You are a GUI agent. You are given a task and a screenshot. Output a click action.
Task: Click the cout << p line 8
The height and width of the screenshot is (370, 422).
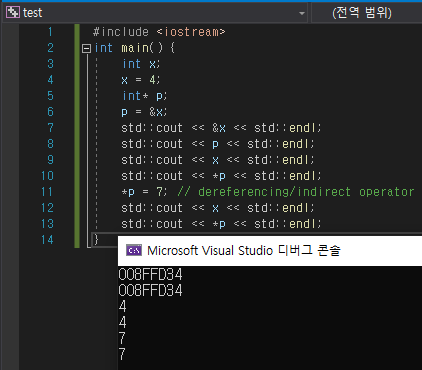[x=217, y=144]
